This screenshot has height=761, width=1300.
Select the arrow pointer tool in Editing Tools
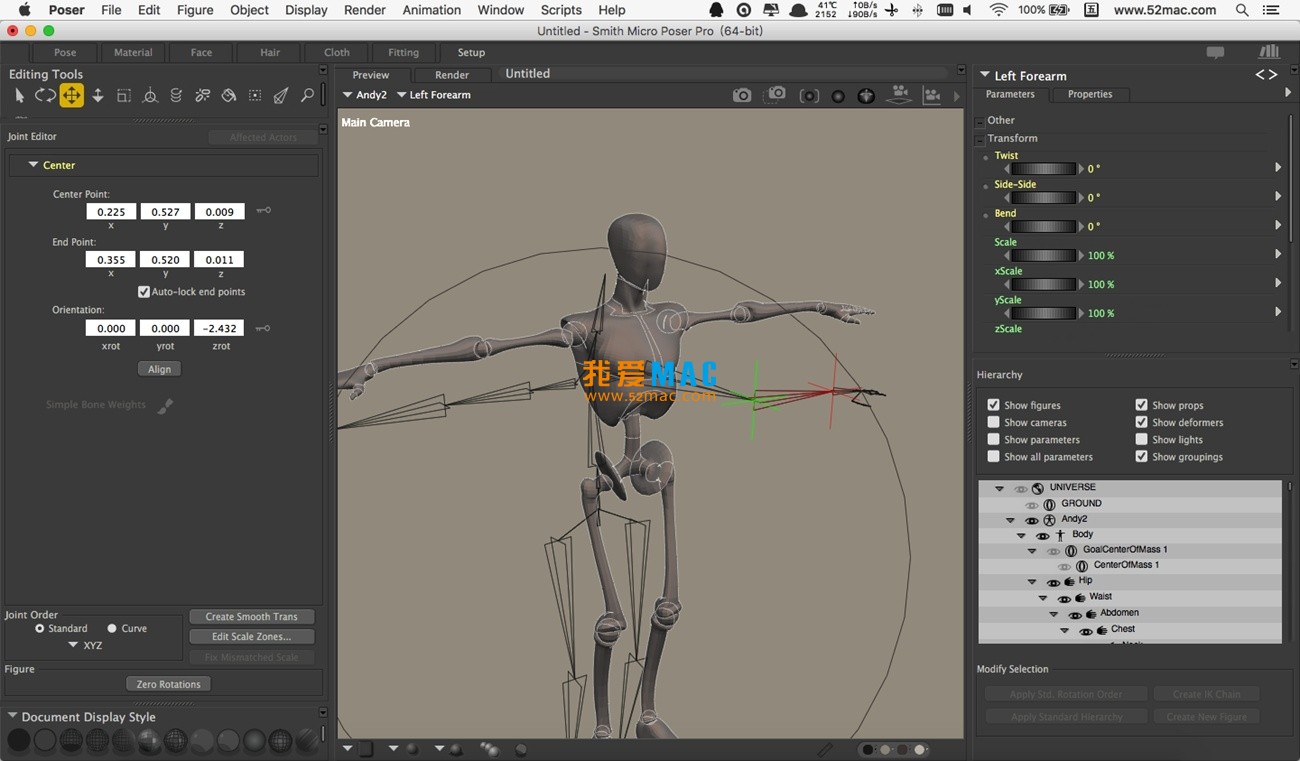coord(19,95)
